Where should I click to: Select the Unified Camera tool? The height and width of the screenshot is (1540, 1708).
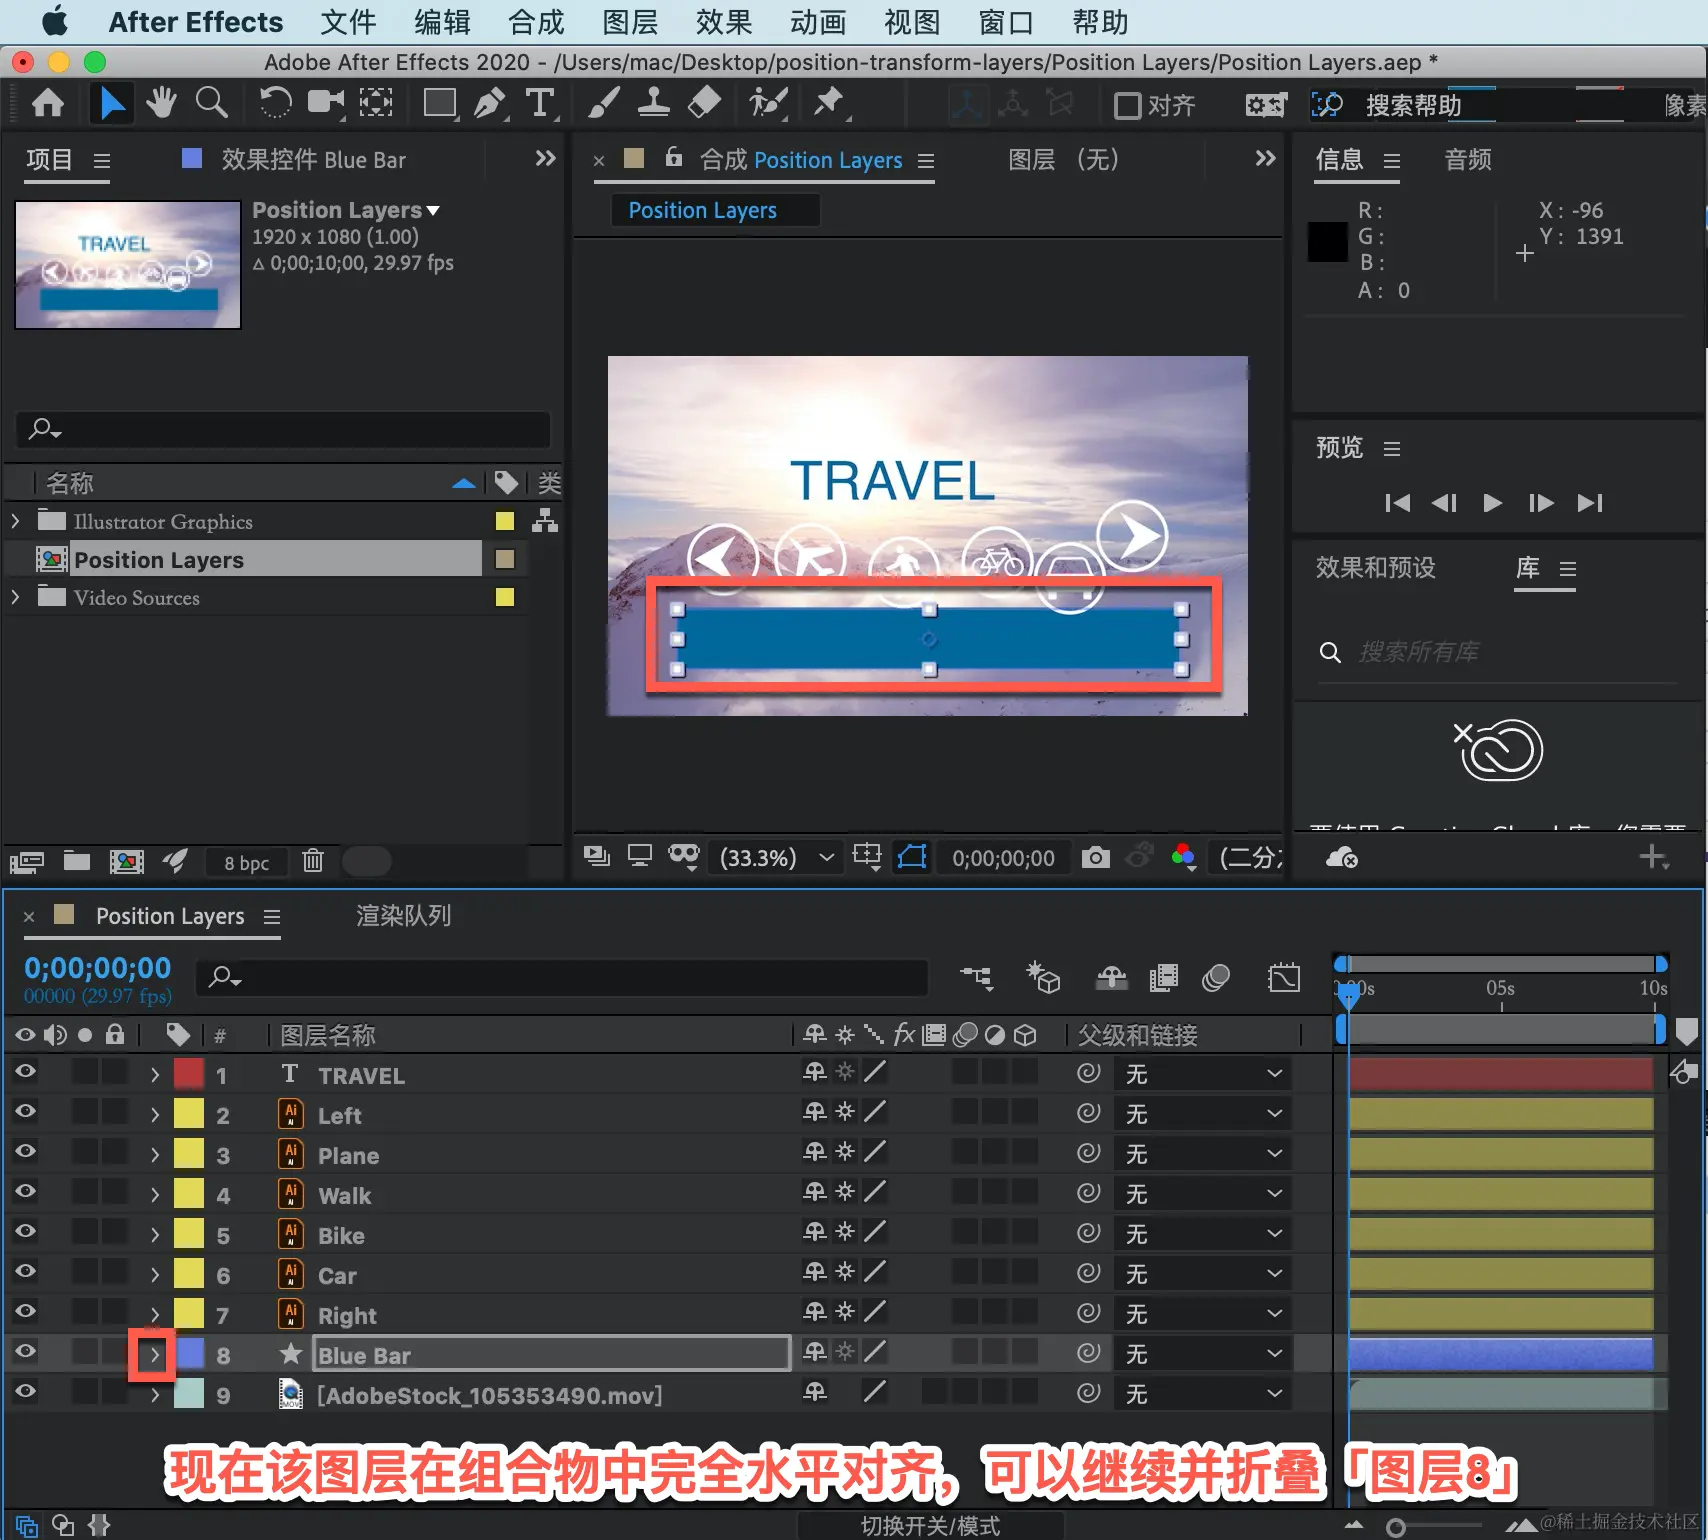click(x=325, y=103)
